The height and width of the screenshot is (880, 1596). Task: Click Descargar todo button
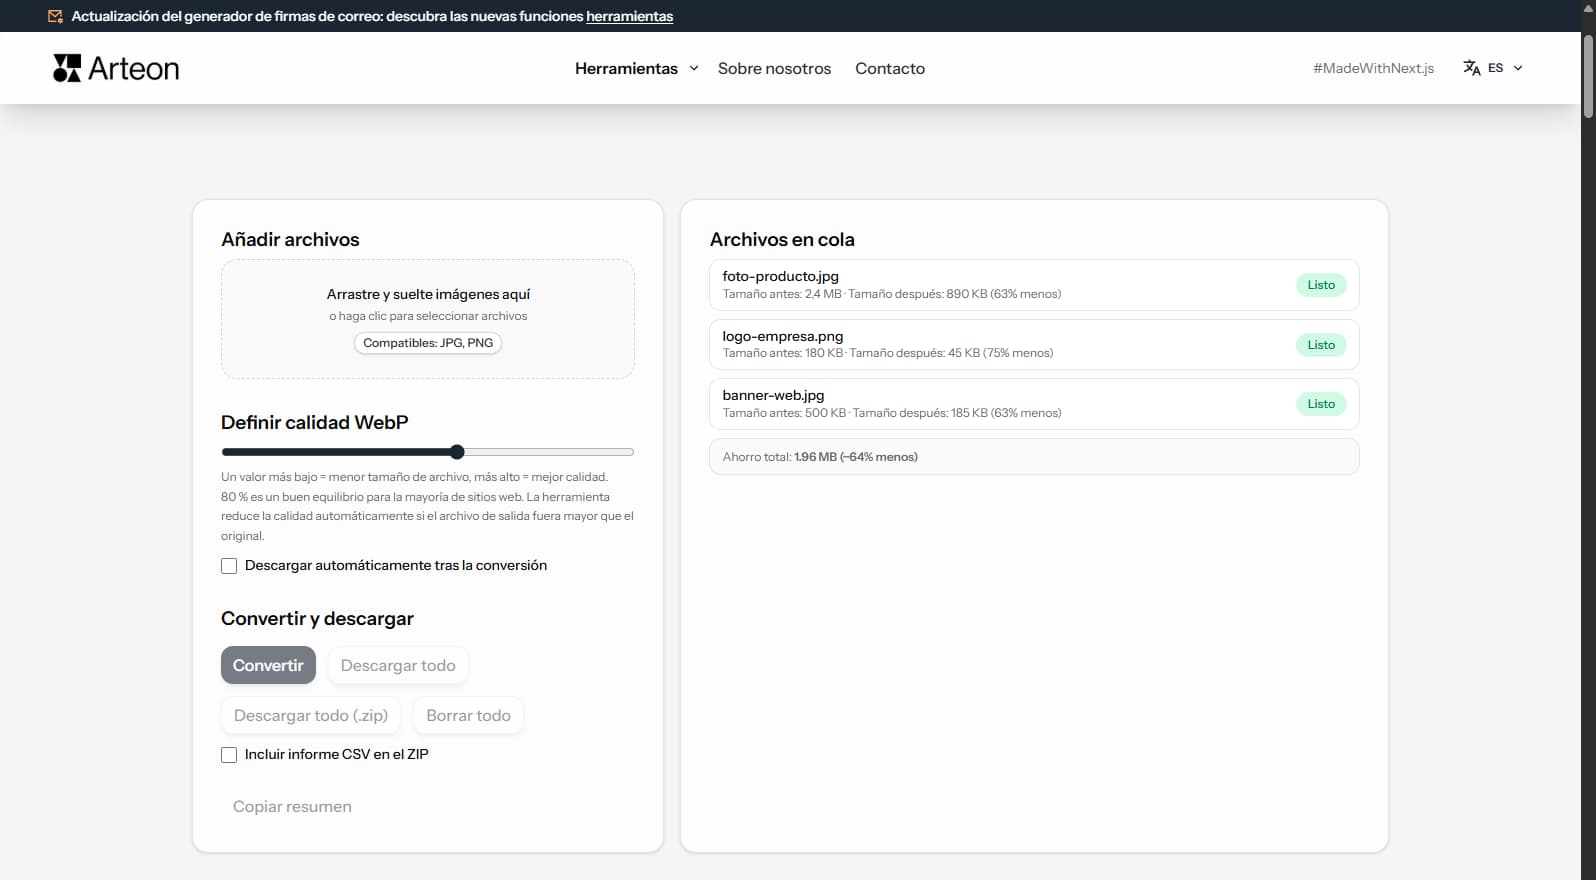point(397,666)
